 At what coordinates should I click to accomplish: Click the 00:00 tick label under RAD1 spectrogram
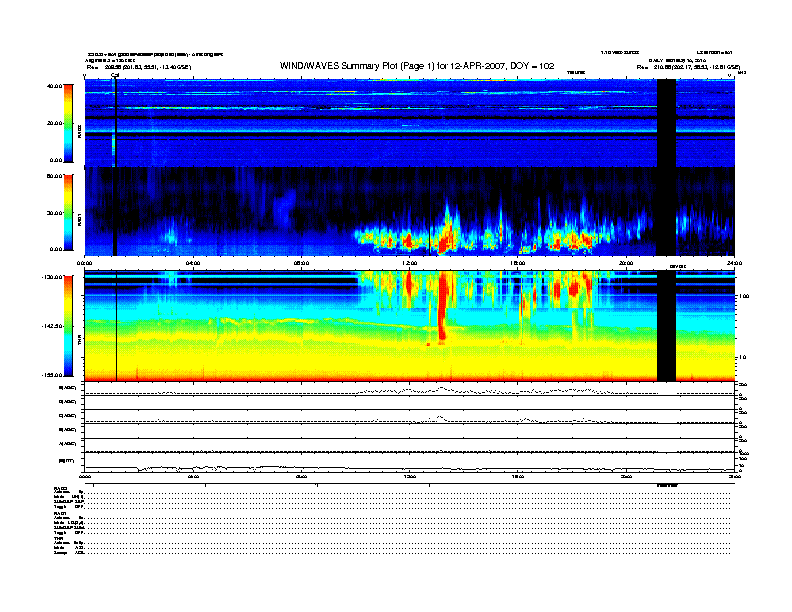[x=84, y=263]
